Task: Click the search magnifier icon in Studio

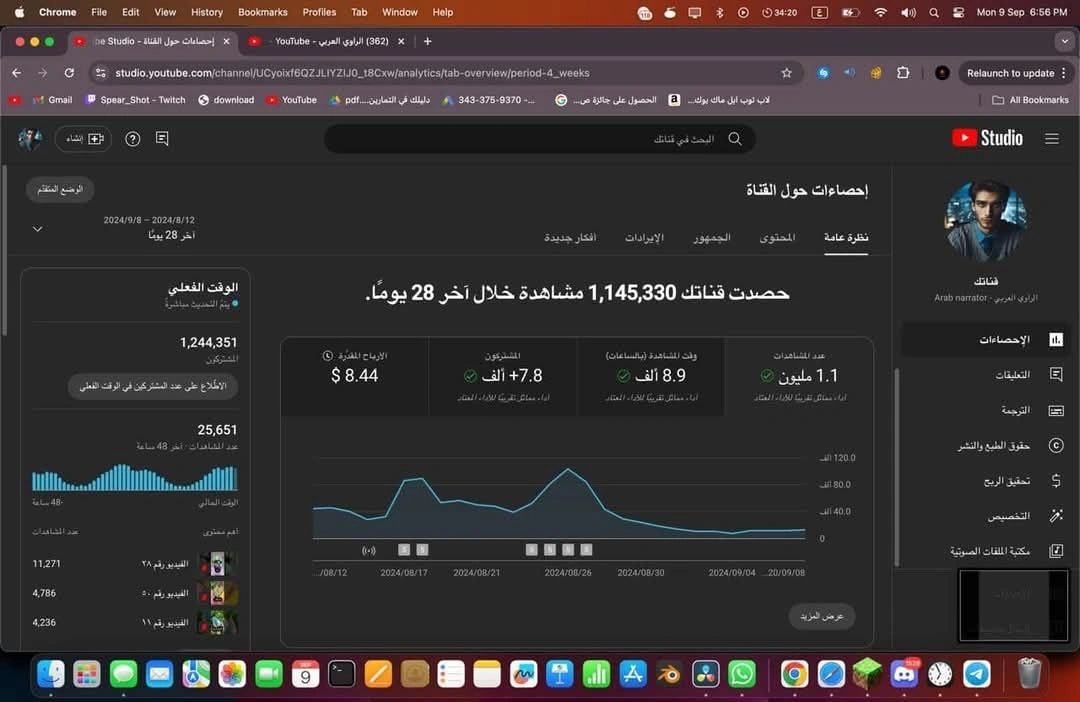Action: click(735, 139)
